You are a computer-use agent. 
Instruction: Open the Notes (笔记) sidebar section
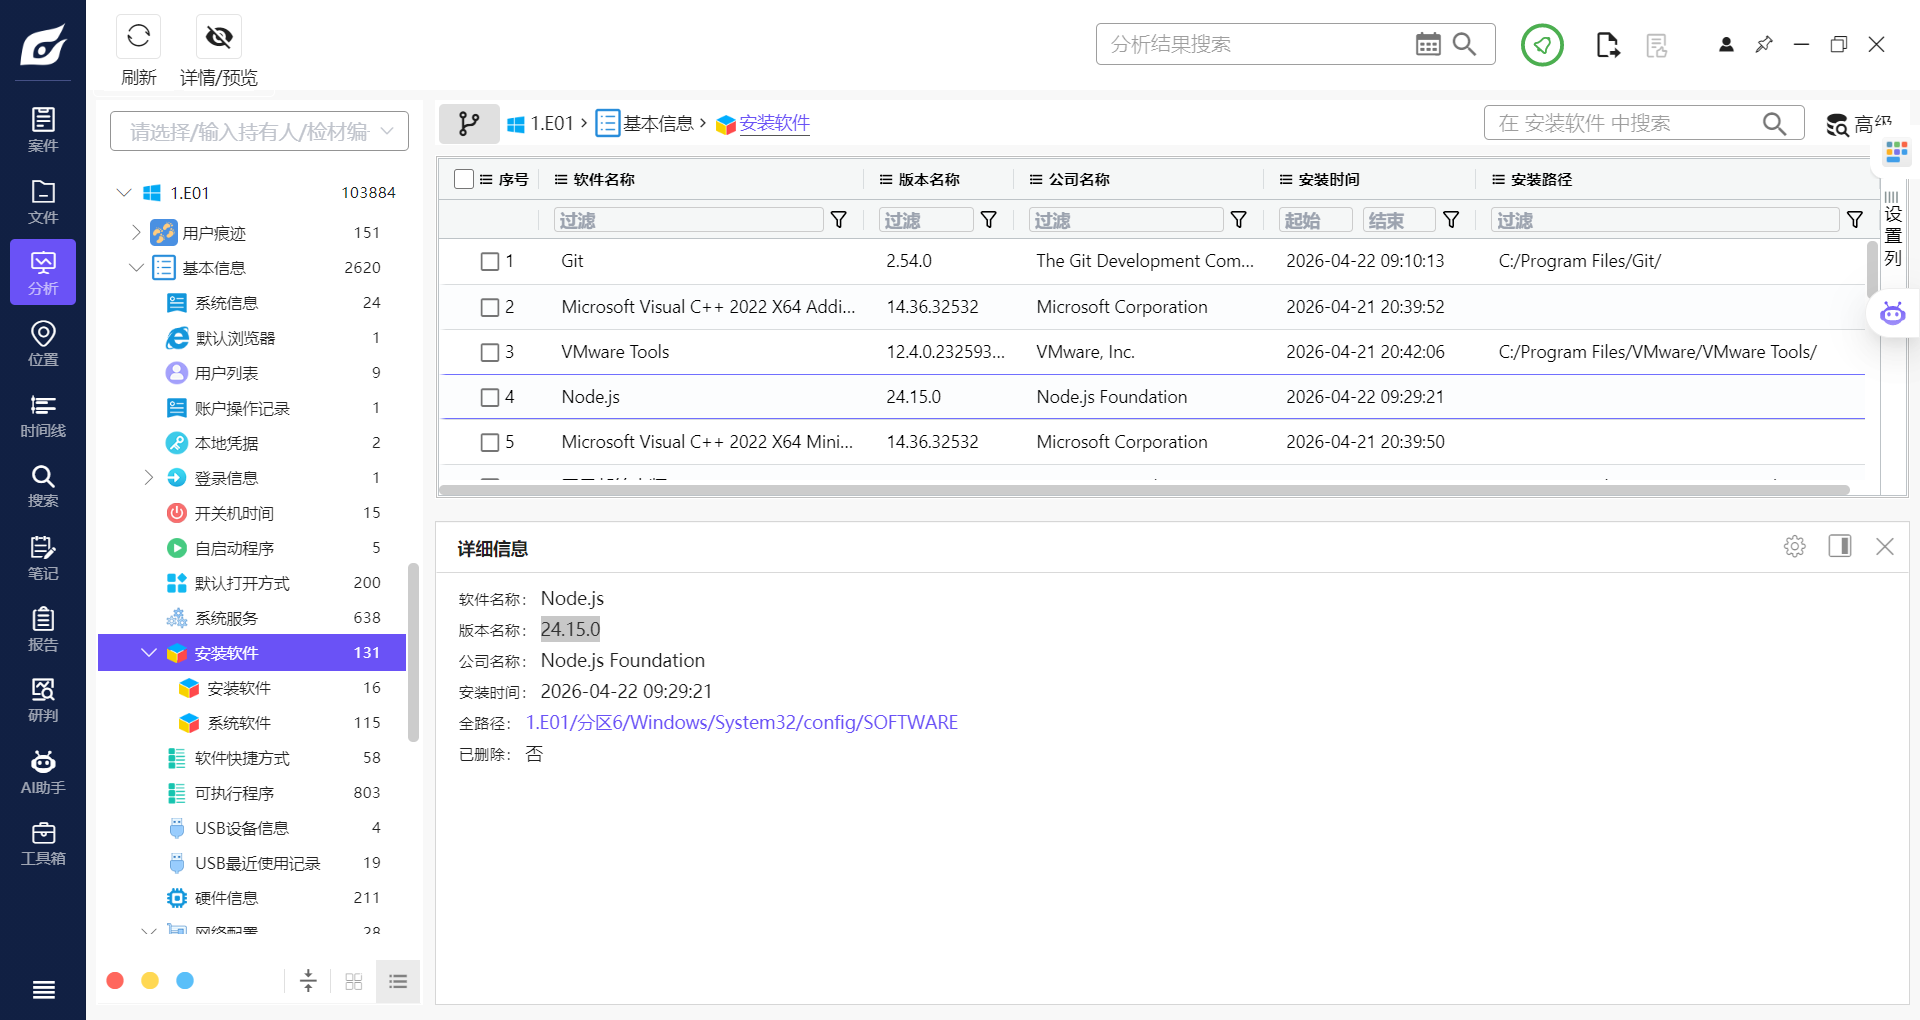coord(43,558)
